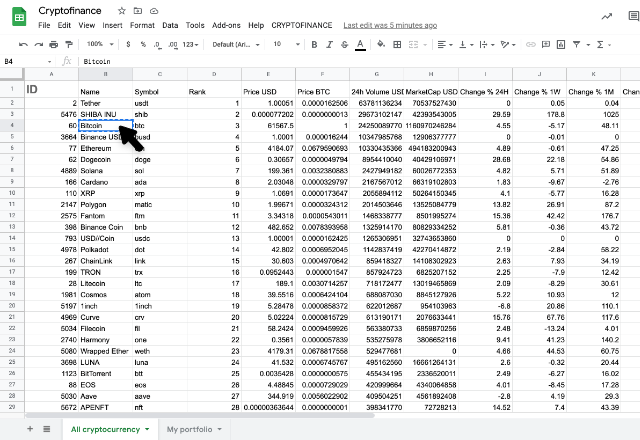Screen dimensions: 640x440
Task: Open the borders tool
Action: tap(397, 44)
